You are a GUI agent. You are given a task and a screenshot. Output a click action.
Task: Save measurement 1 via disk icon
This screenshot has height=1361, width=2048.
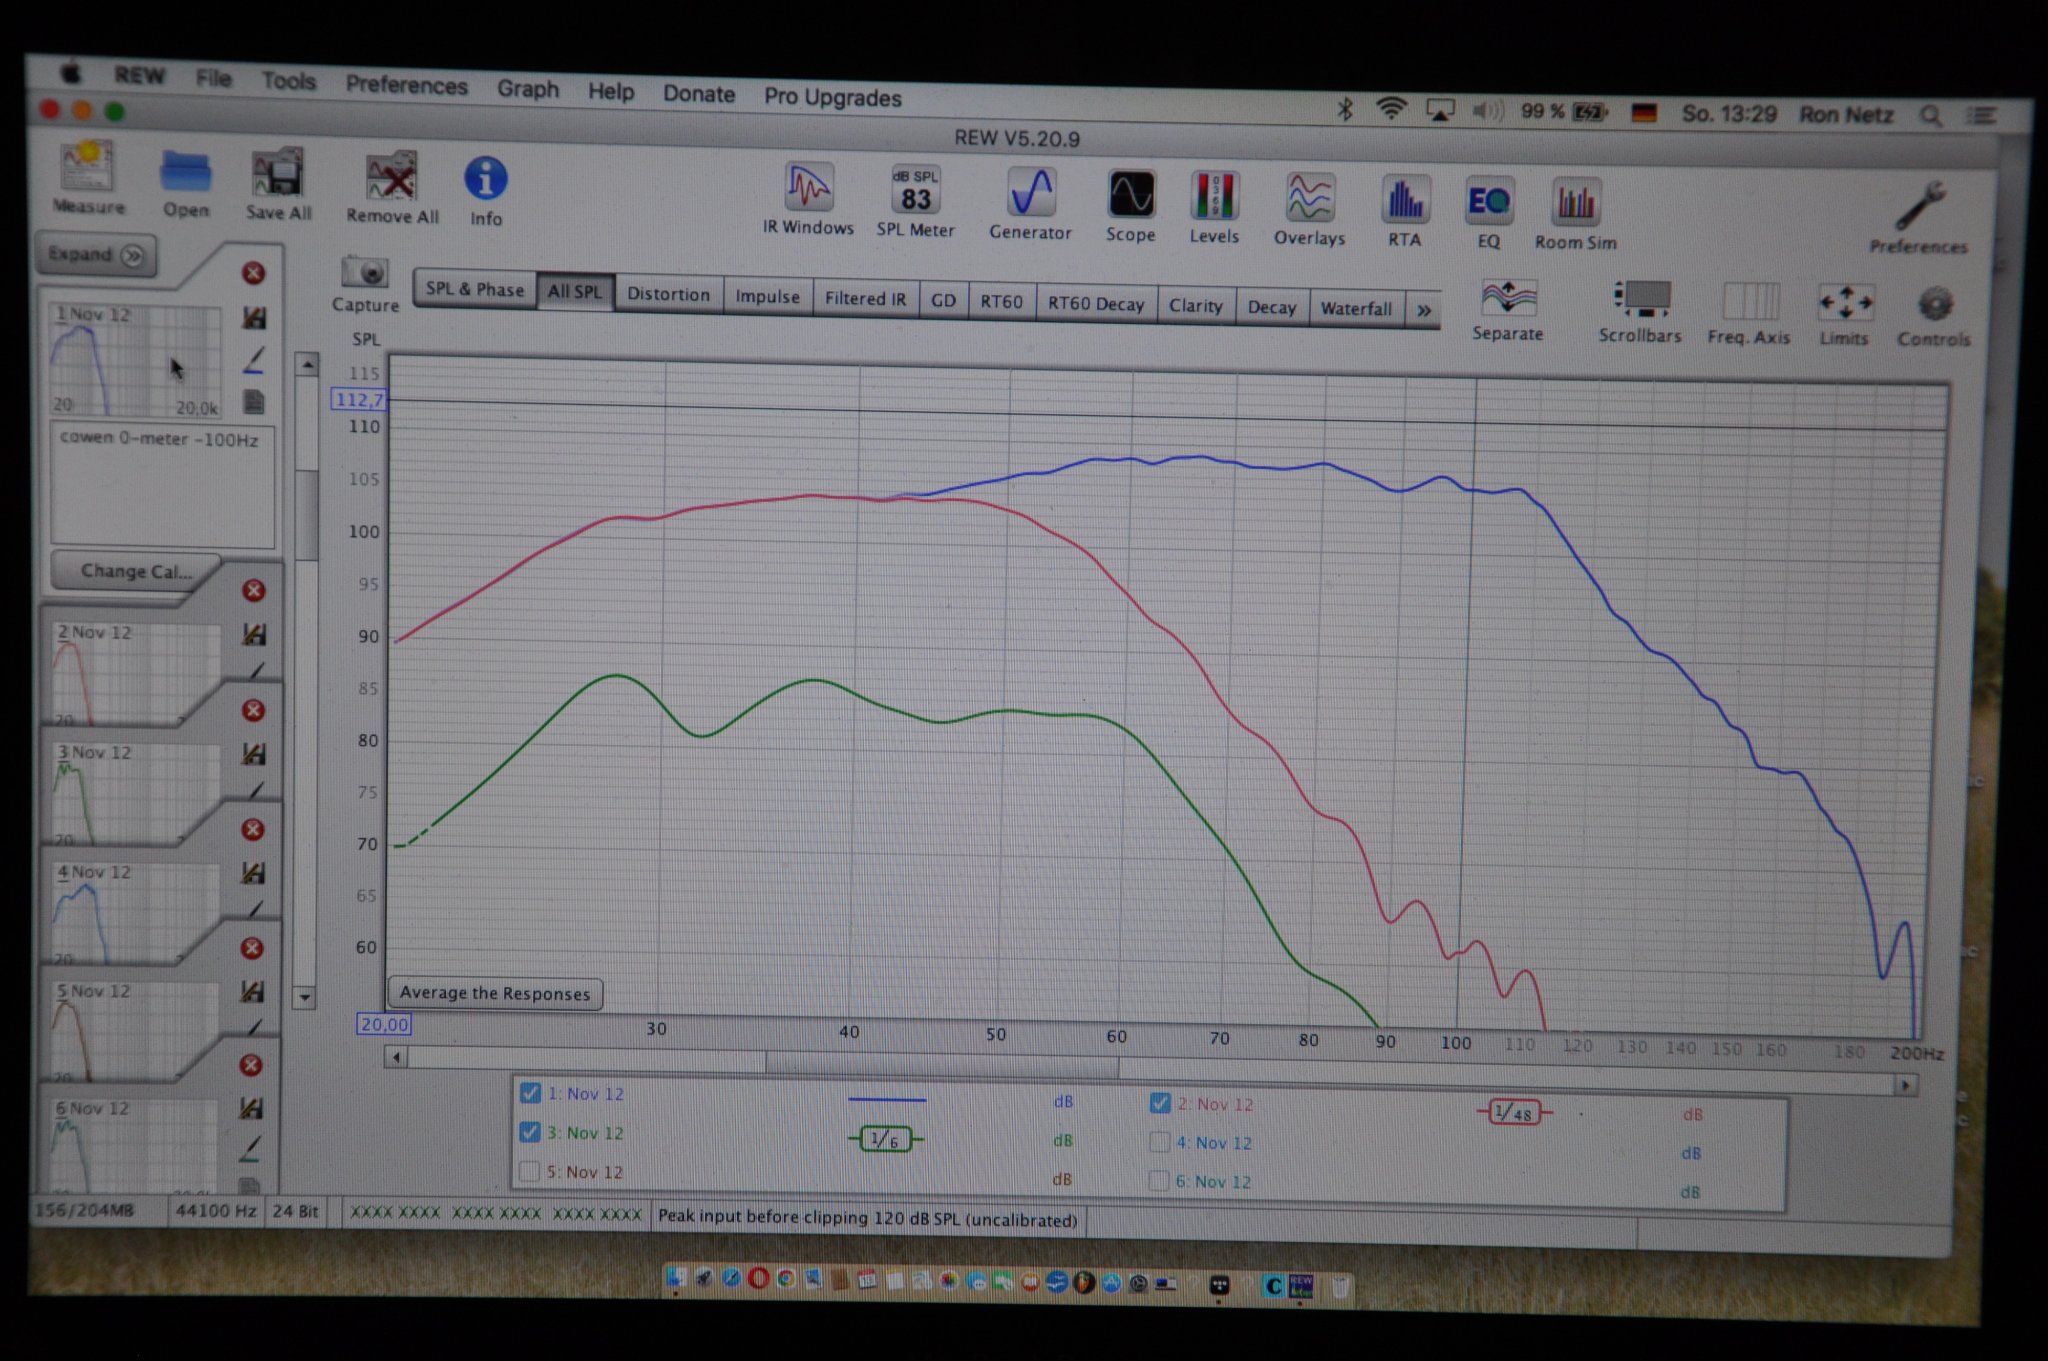click(x=254, y=318)
